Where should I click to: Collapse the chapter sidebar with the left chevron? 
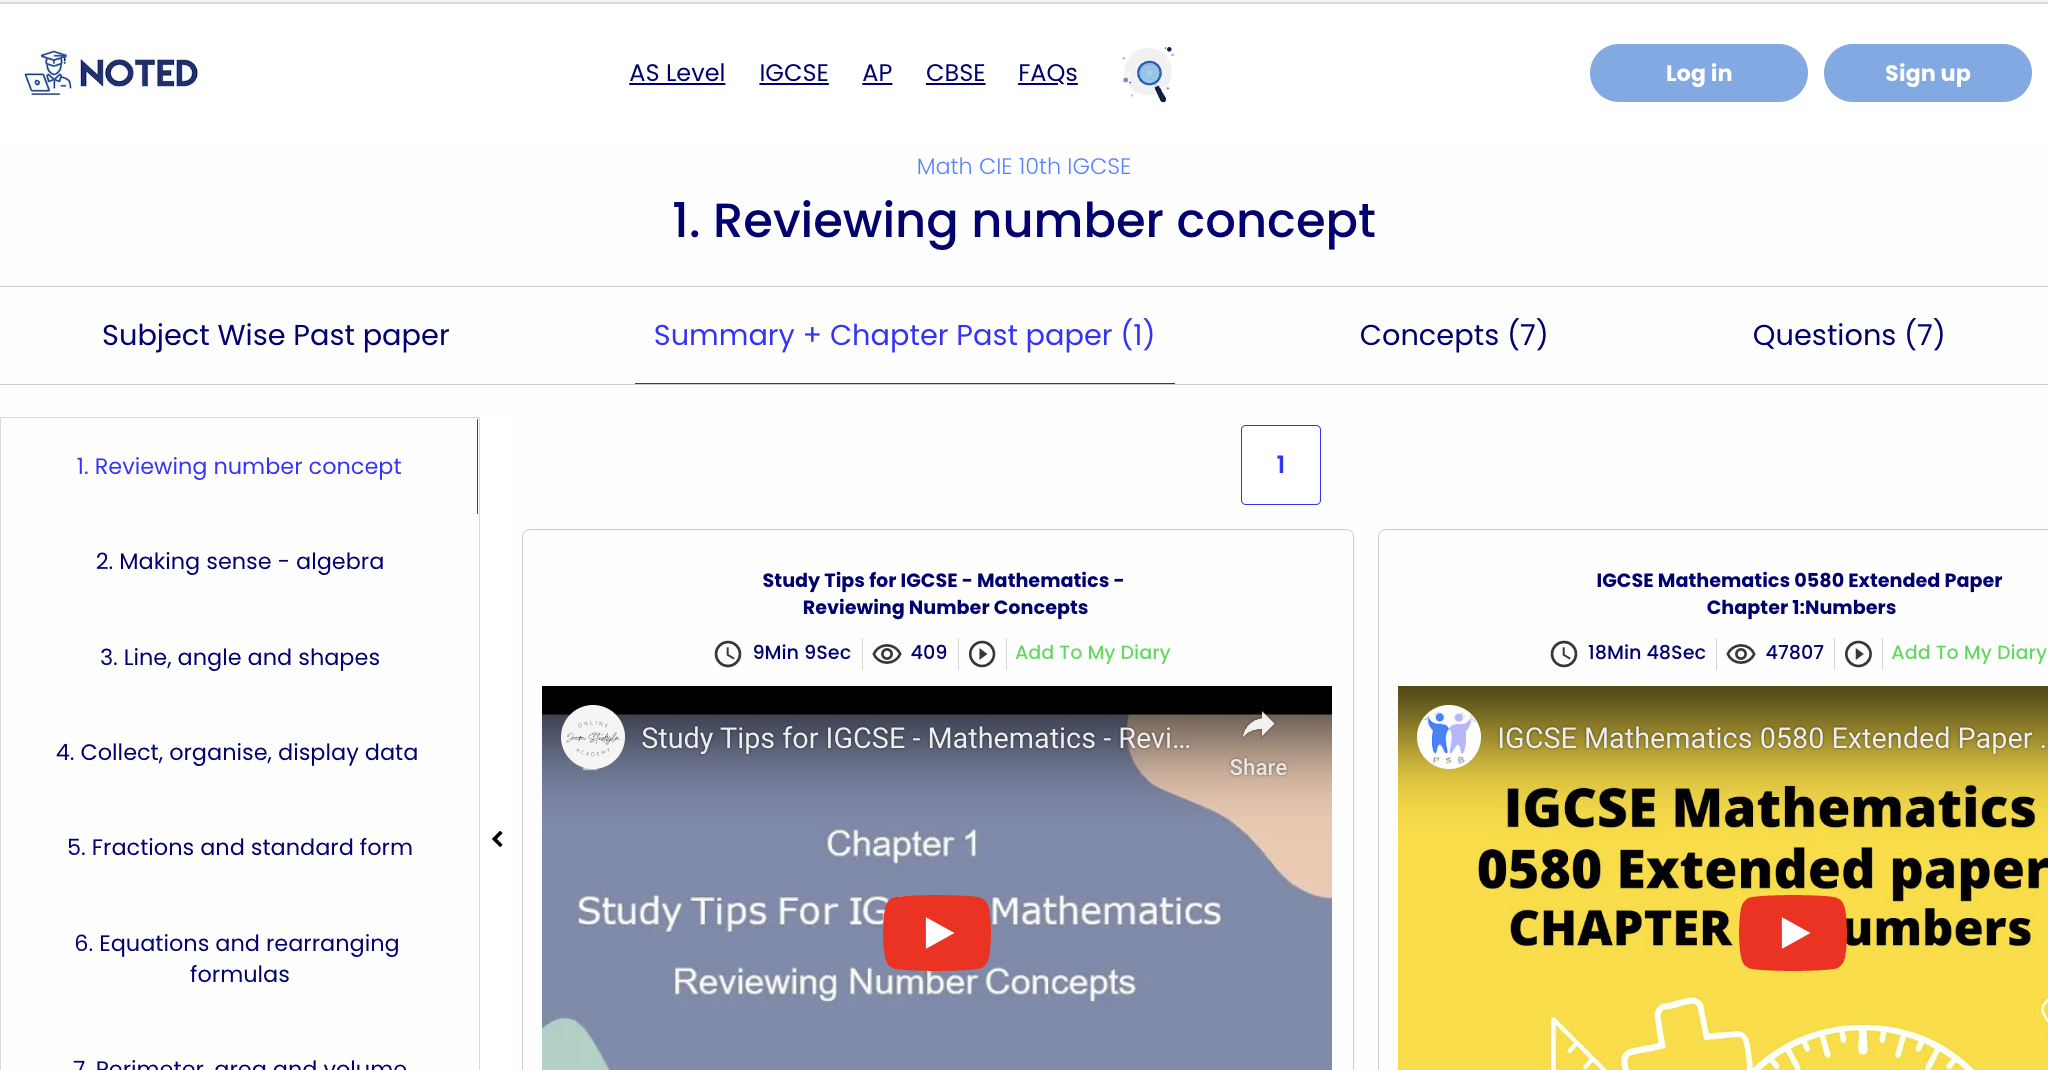(498, 839)
